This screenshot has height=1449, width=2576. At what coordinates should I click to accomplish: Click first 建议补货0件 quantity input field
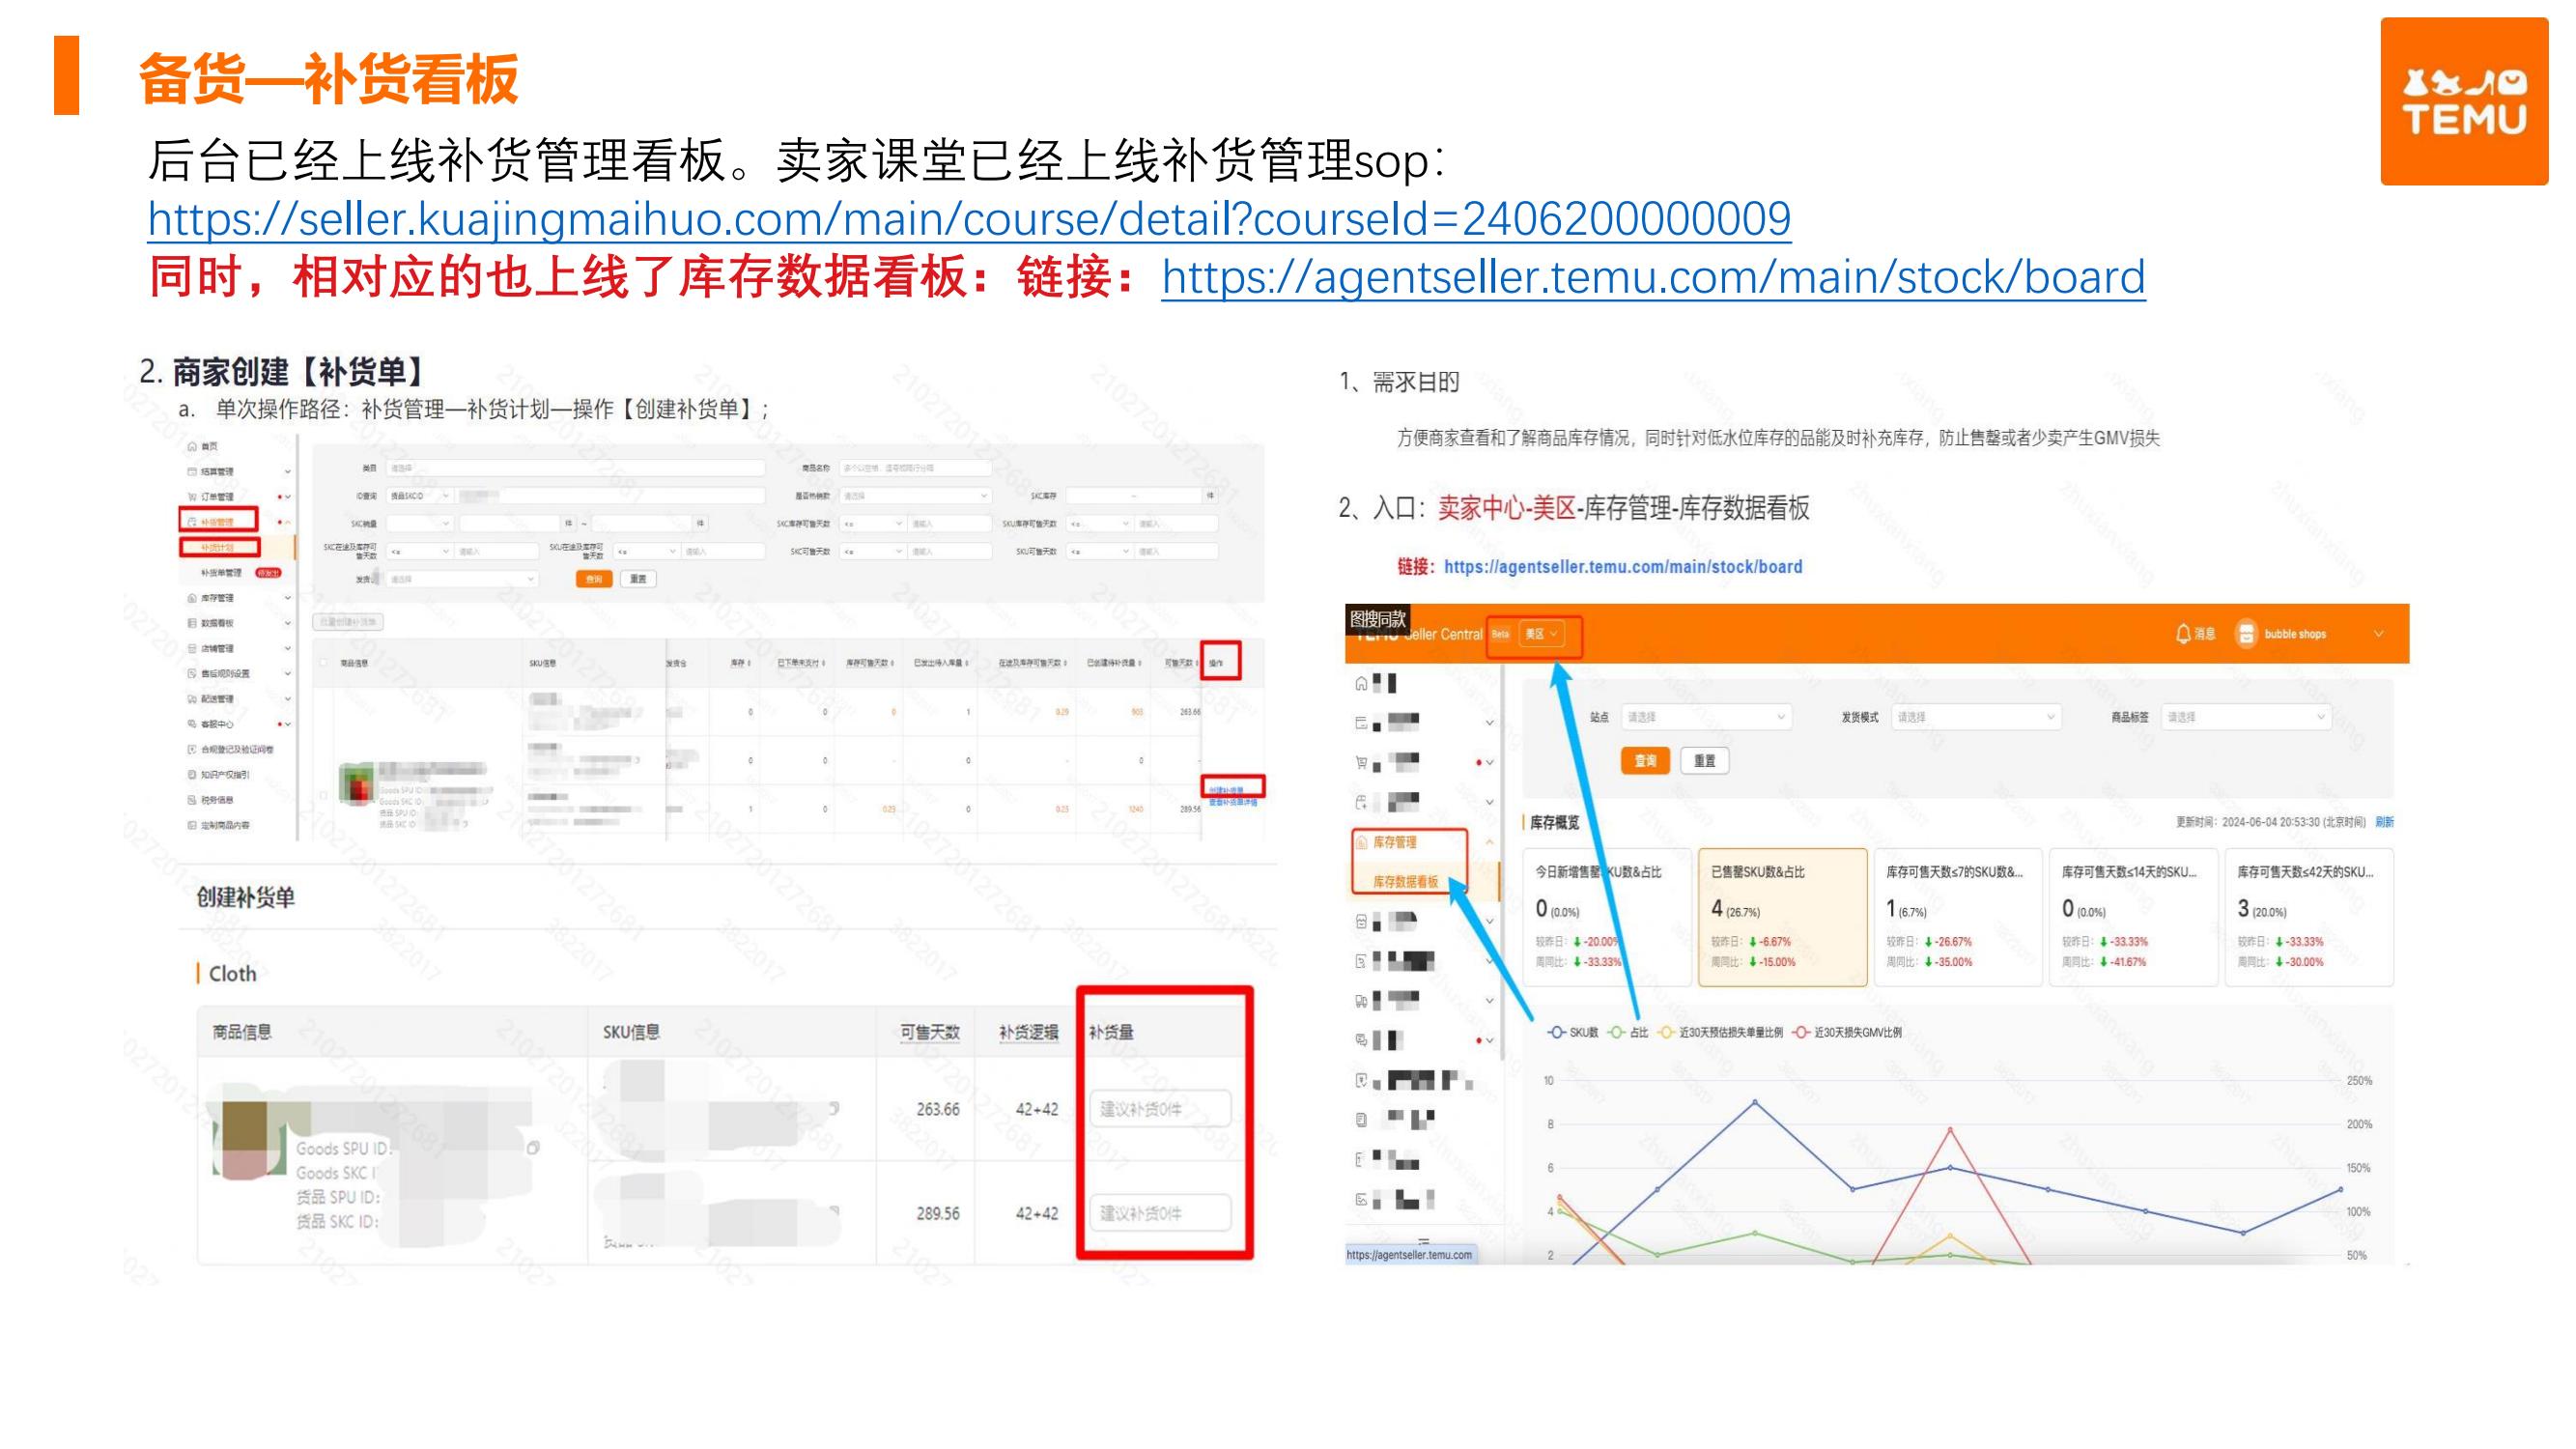[x=1159, y=1109]
